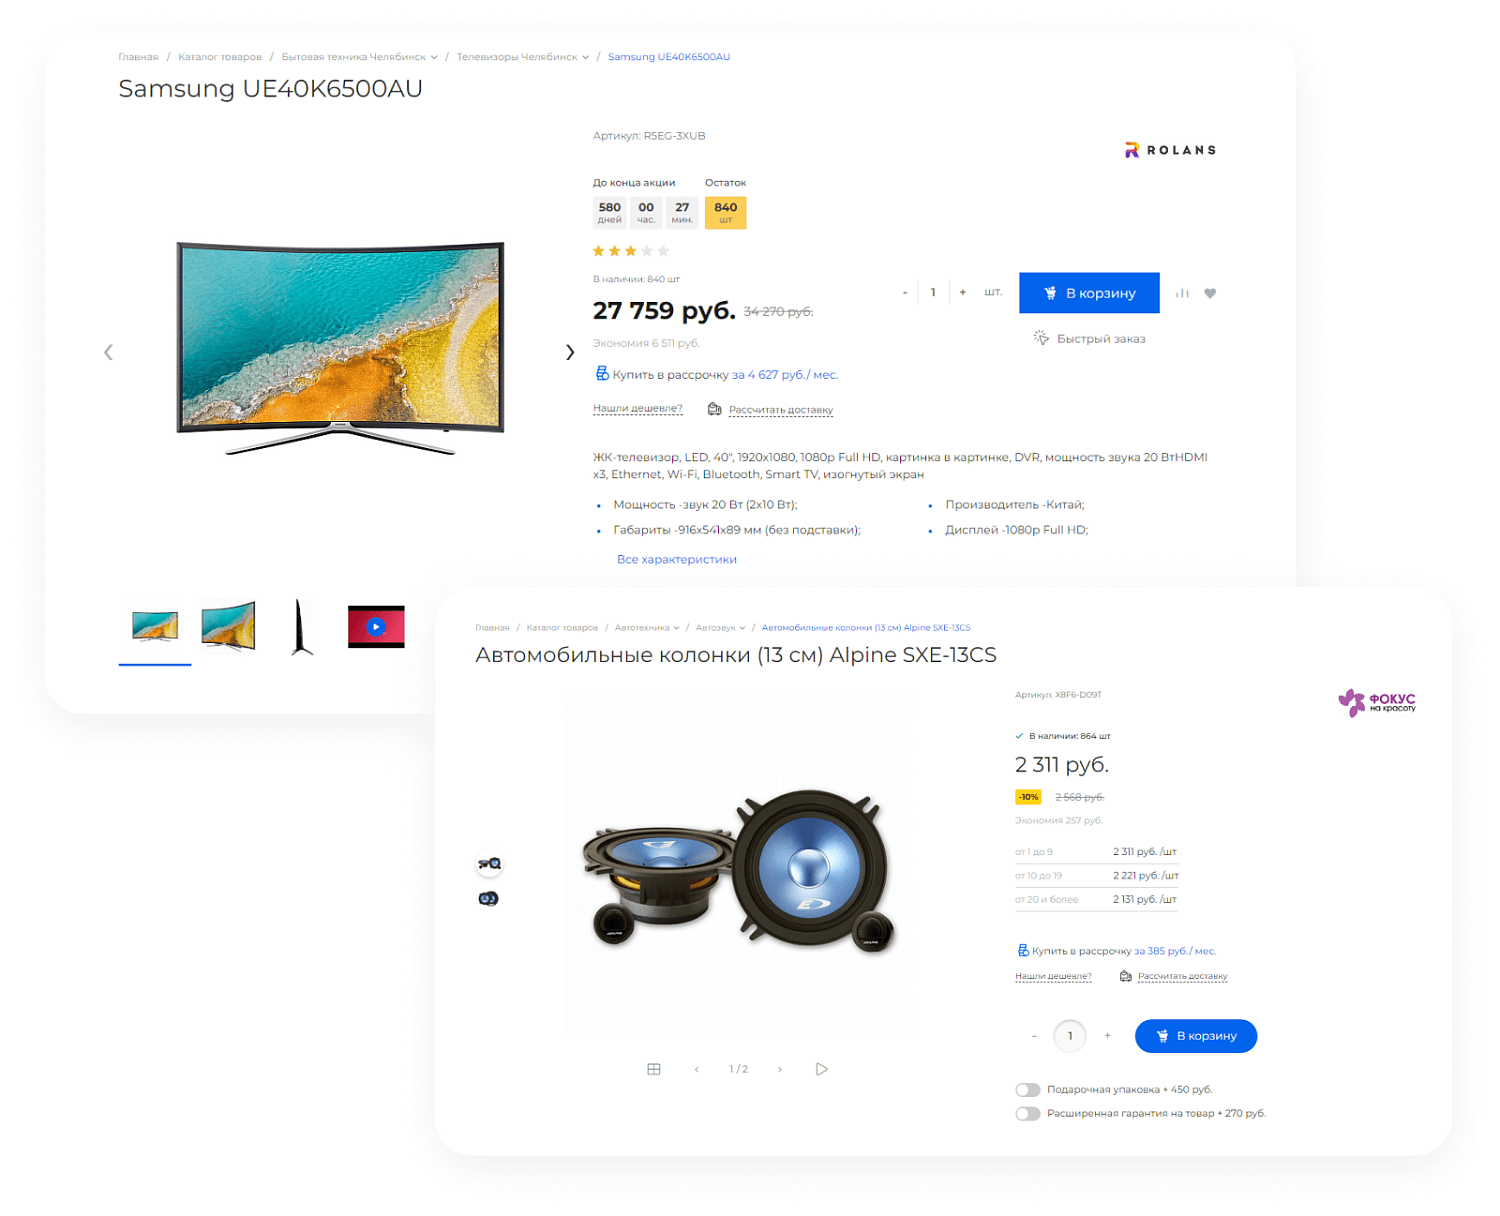This screenshot has height=1216, width=1500.
Task: Go to Главная breadcrumb on speakers page
Action: tap(492, 628)
